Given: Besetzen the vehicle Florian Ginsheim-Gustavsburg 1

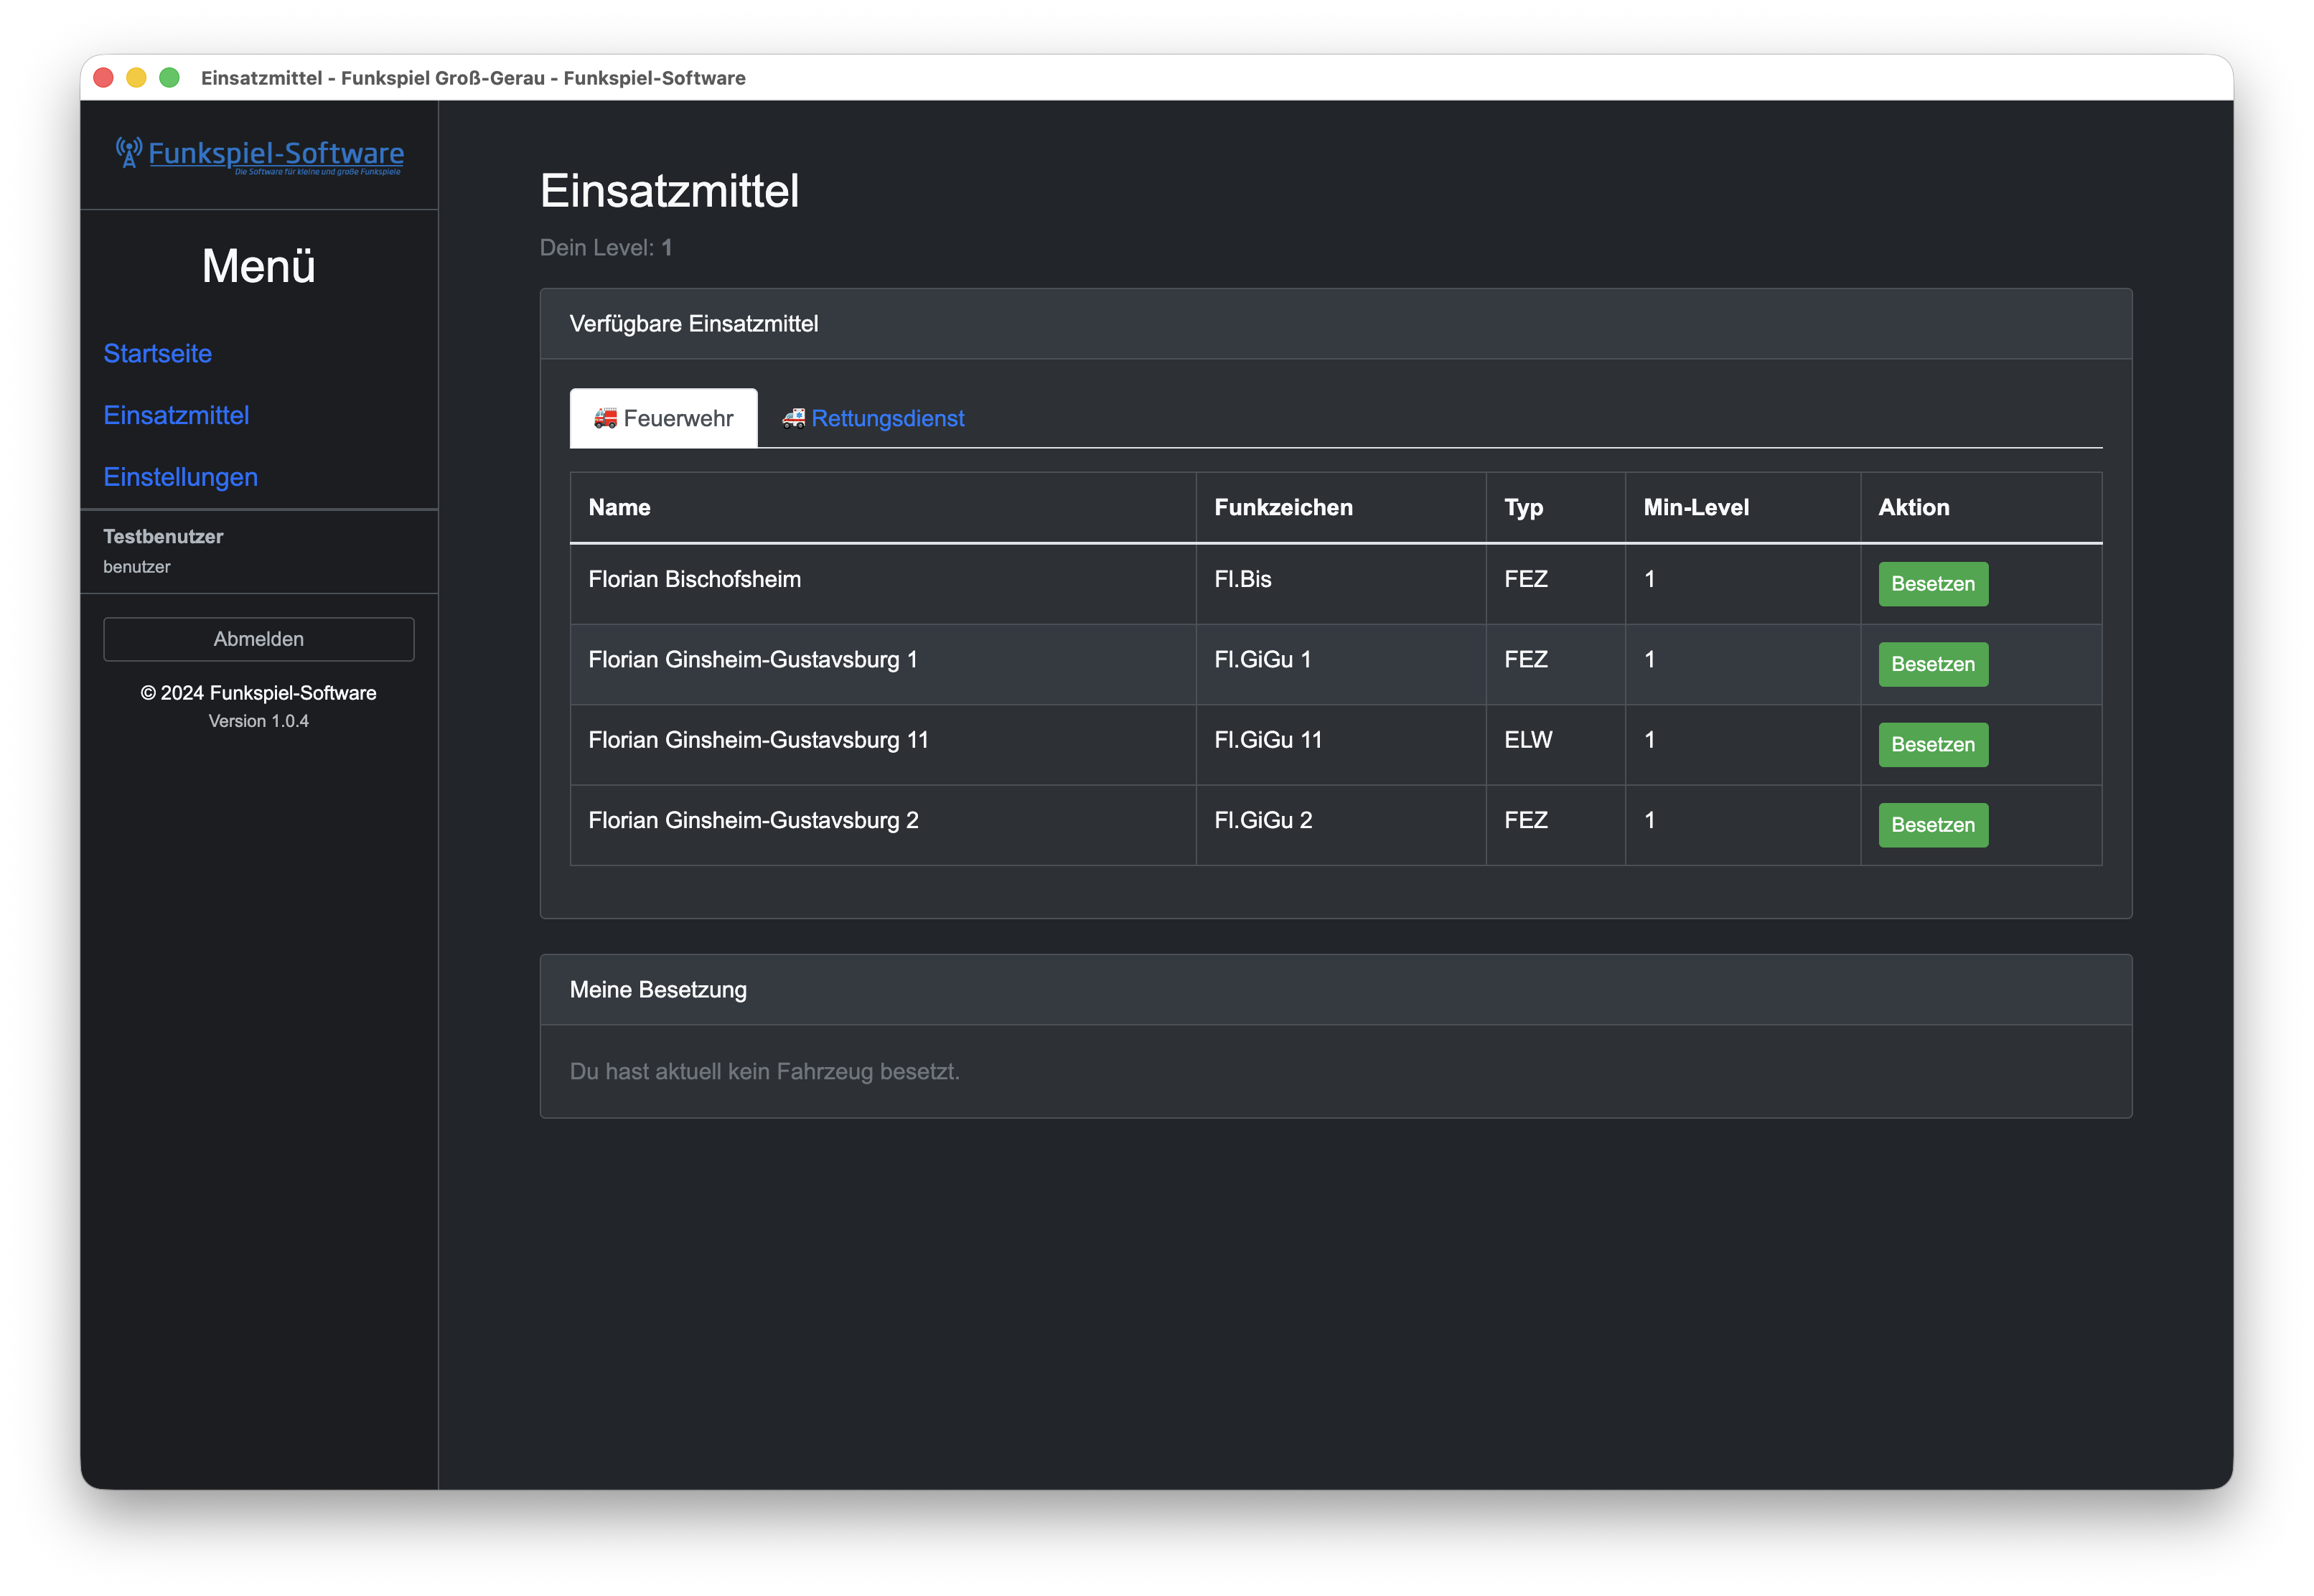Looking at the screenshot, I should click(1932, 664).
